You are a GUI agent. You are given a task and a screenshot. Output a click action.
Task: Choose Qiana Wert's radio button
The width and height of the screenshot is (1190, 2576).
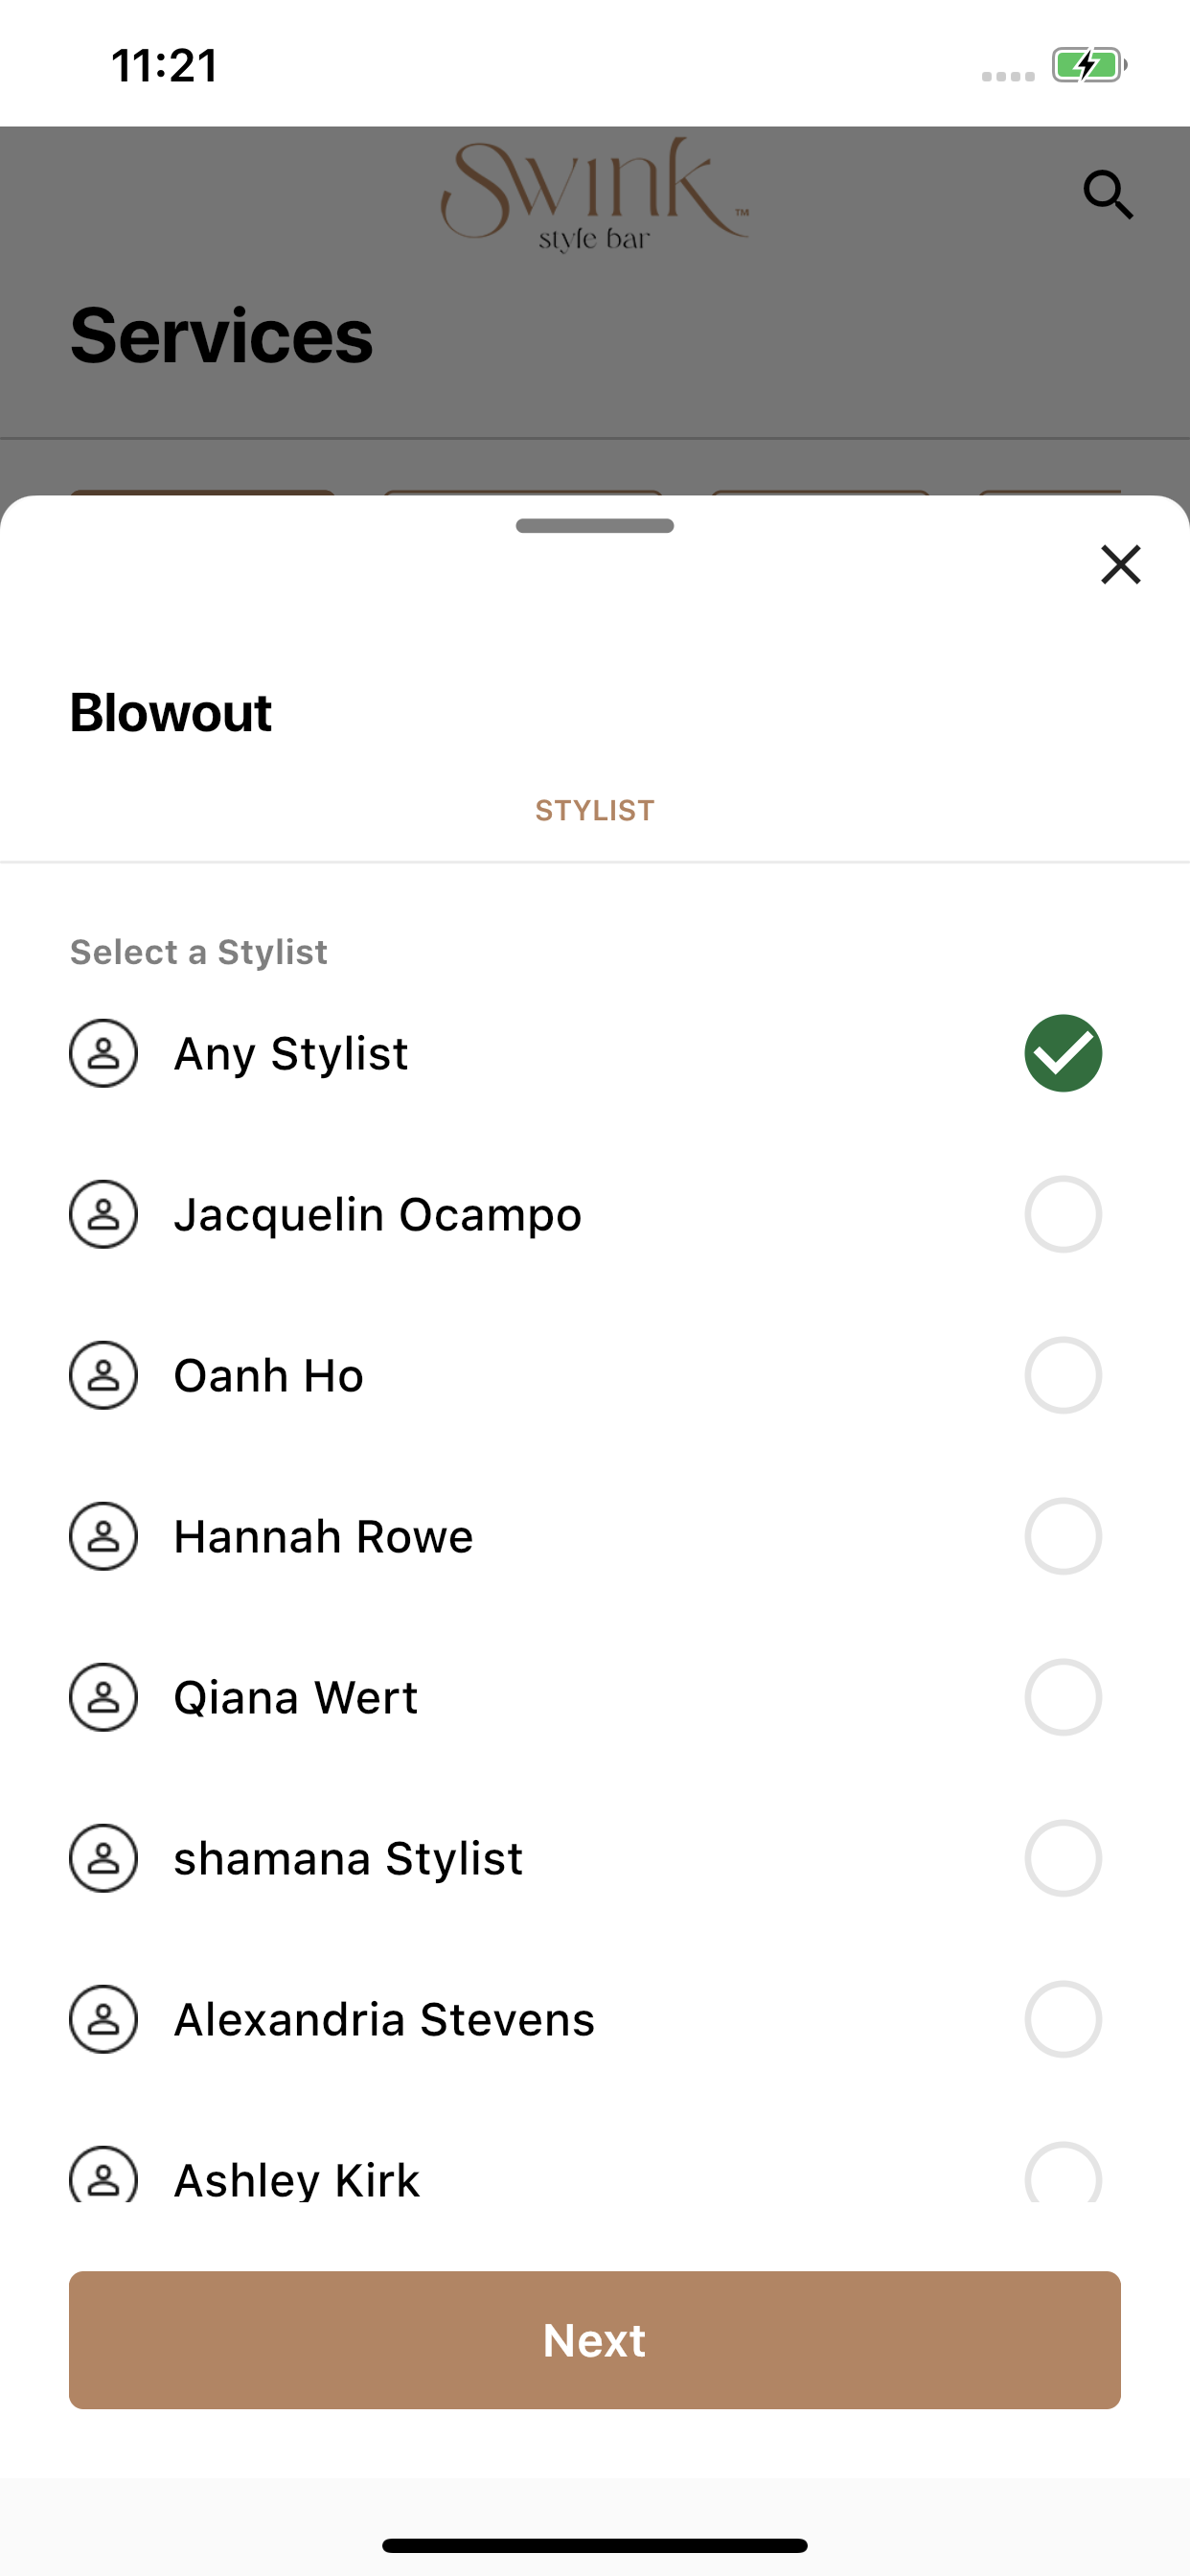[x=1063, y=1697]
